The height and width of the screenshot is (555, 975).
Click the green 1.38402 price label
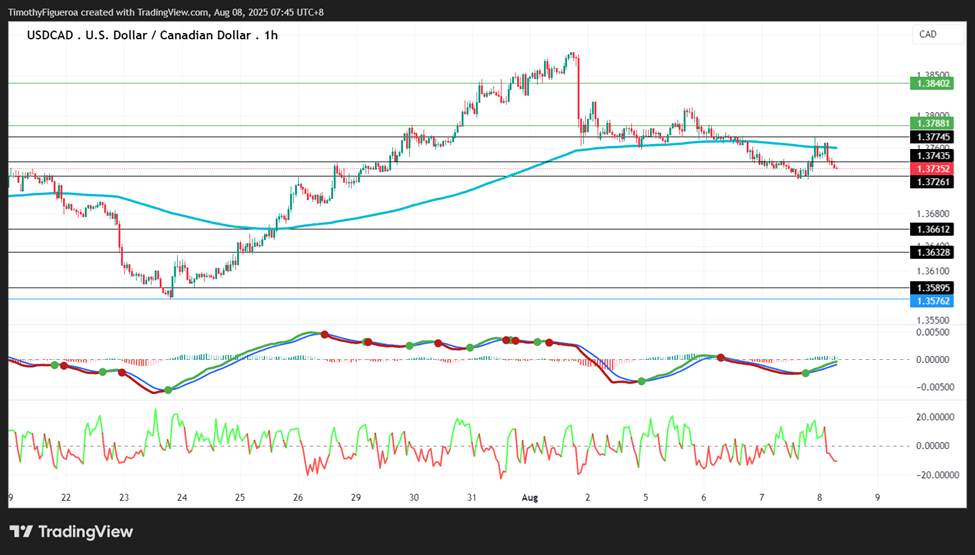pyautogui.click(x=931, y=83)
